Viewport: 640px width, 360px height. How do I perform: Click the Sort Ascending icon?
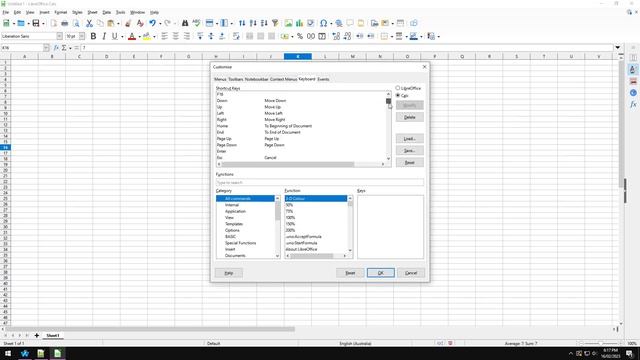(253, 23)
